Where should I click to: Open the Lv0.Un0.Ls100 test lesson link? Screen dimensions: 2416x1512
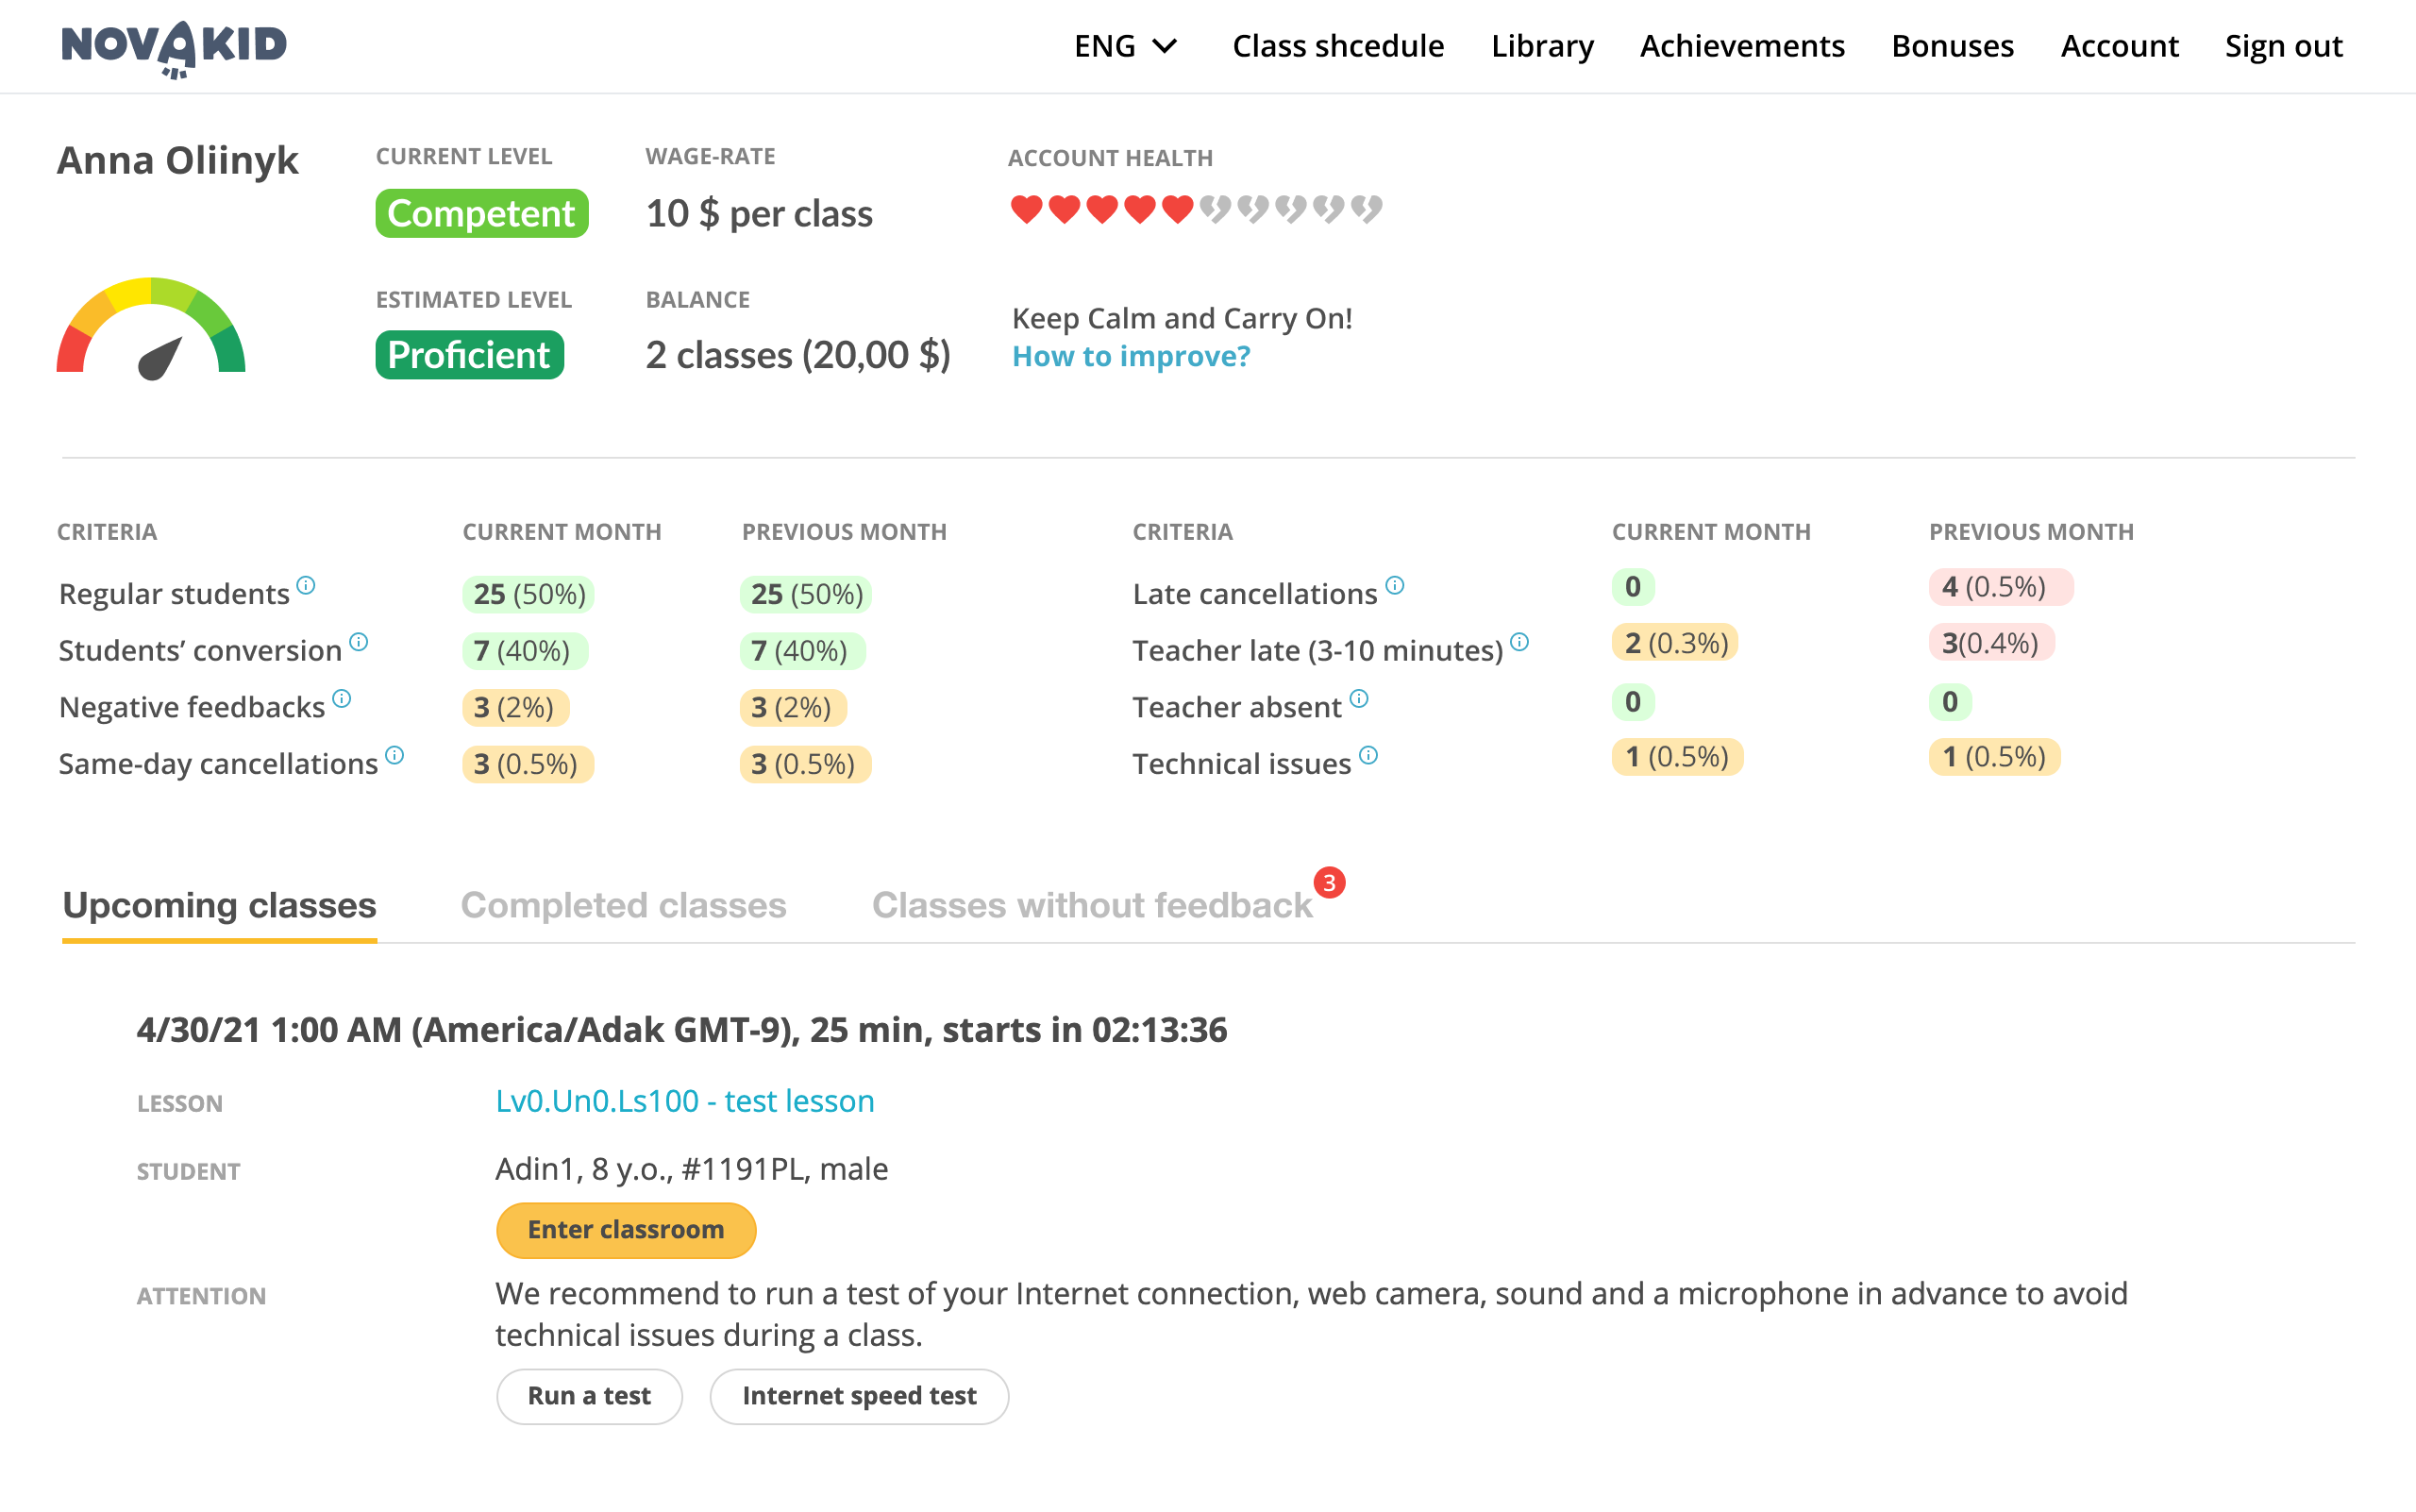click(685, 1101)
